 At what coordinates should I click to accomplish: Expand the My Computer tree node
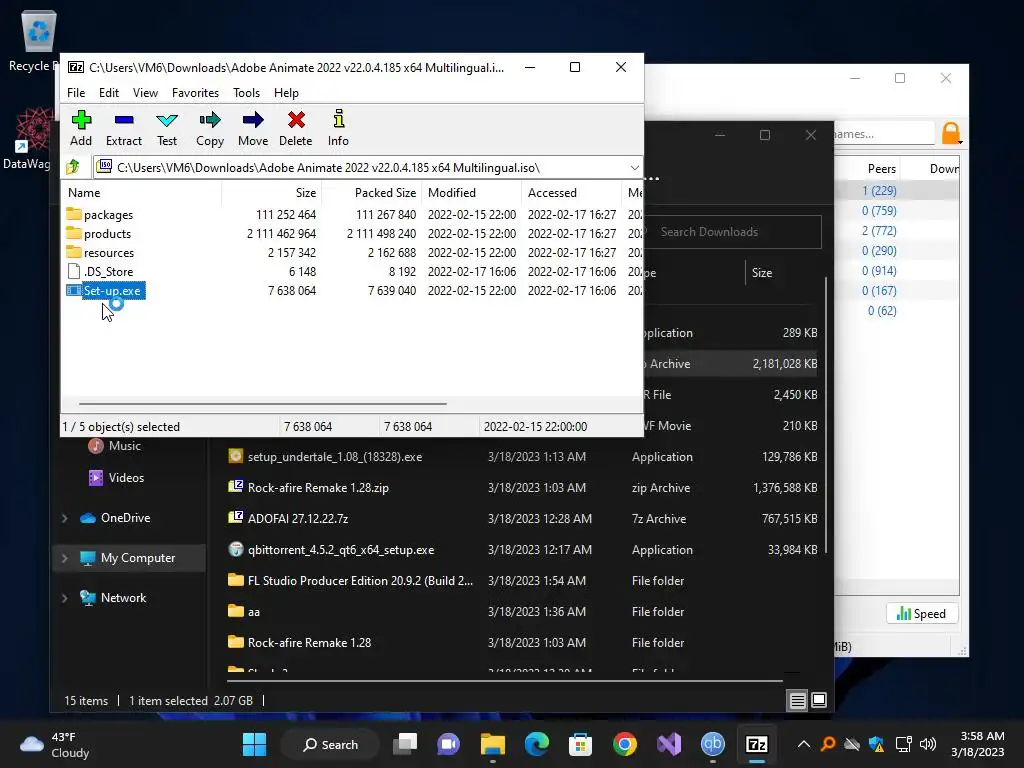click(x=65, y=558)
